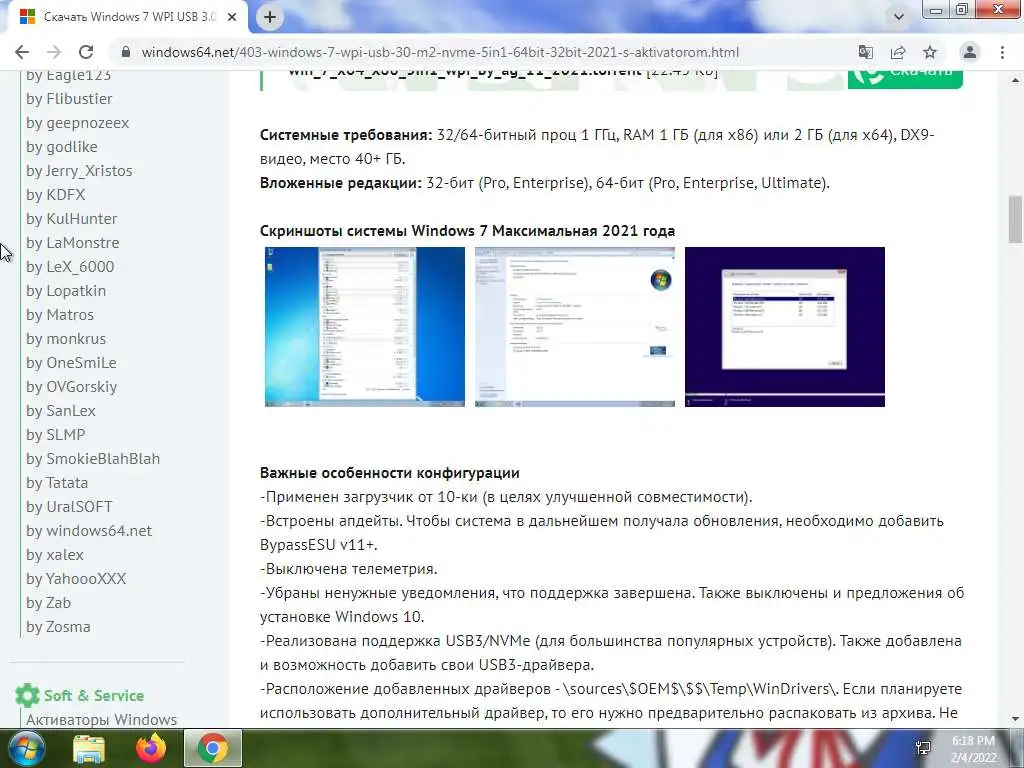The image size is (1024, 768).
Task: Open the by UralSOFT link
Action: coord(69,507)
